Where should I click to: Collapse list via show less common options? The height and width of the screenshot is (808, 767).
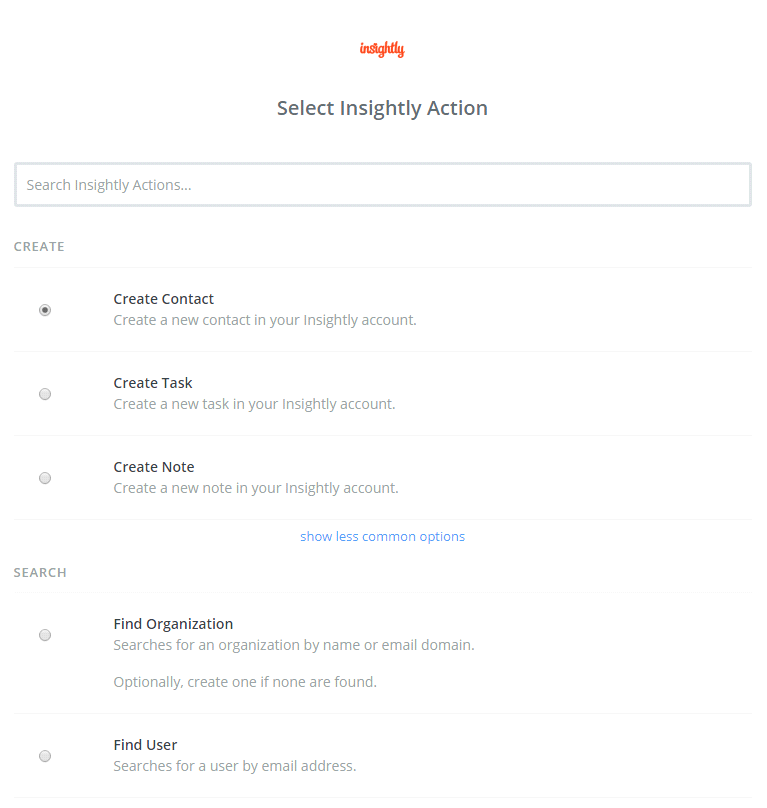382,537
